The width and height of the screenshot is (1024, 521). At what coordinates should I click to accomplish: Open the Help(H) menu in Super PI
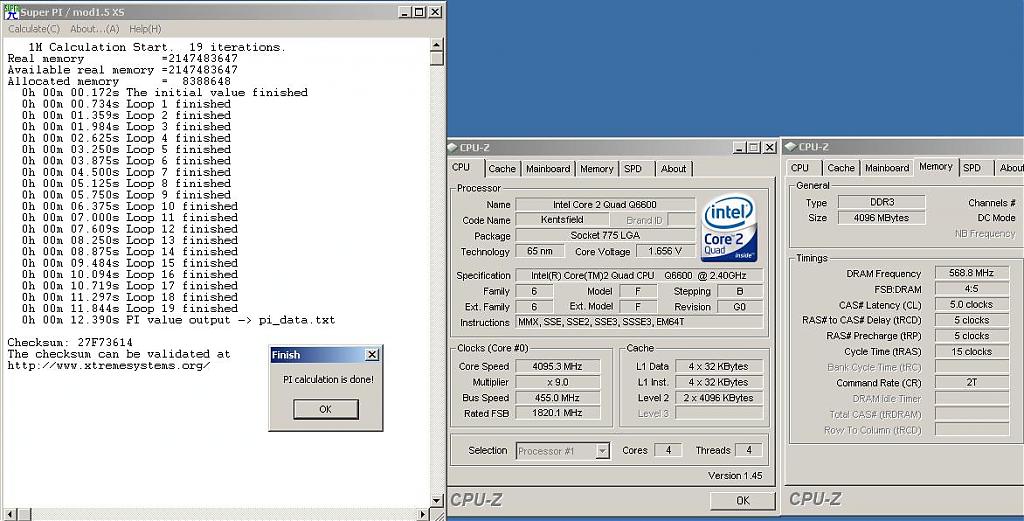pos(145,29)
